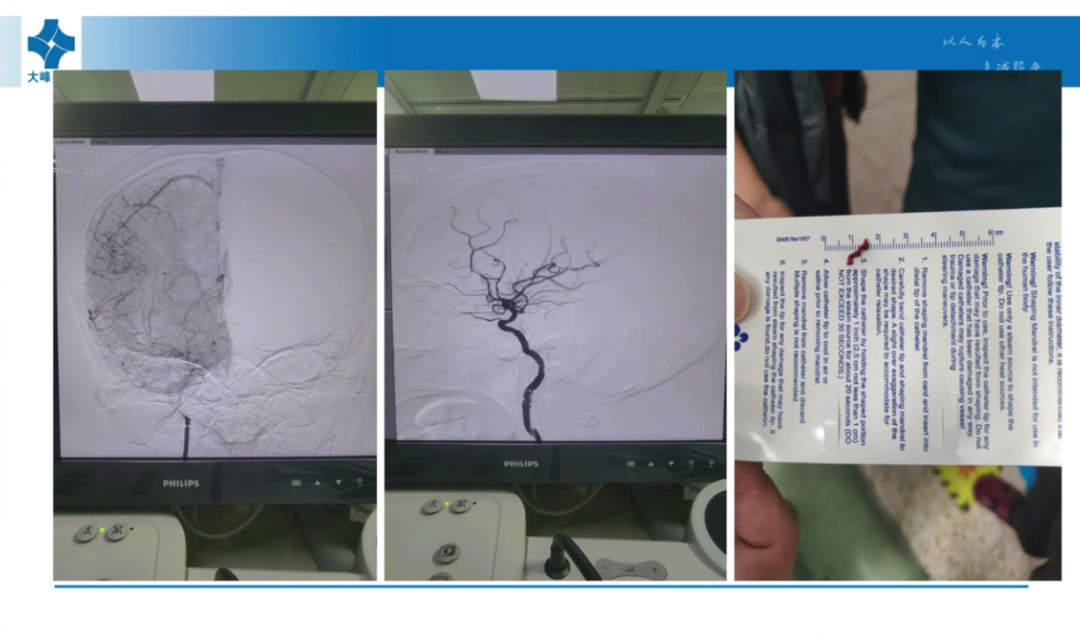Click the left round button under the middle monitor
Image resolution: width=1080 pixels, height=637 pixels.
[x=432, y=508]
